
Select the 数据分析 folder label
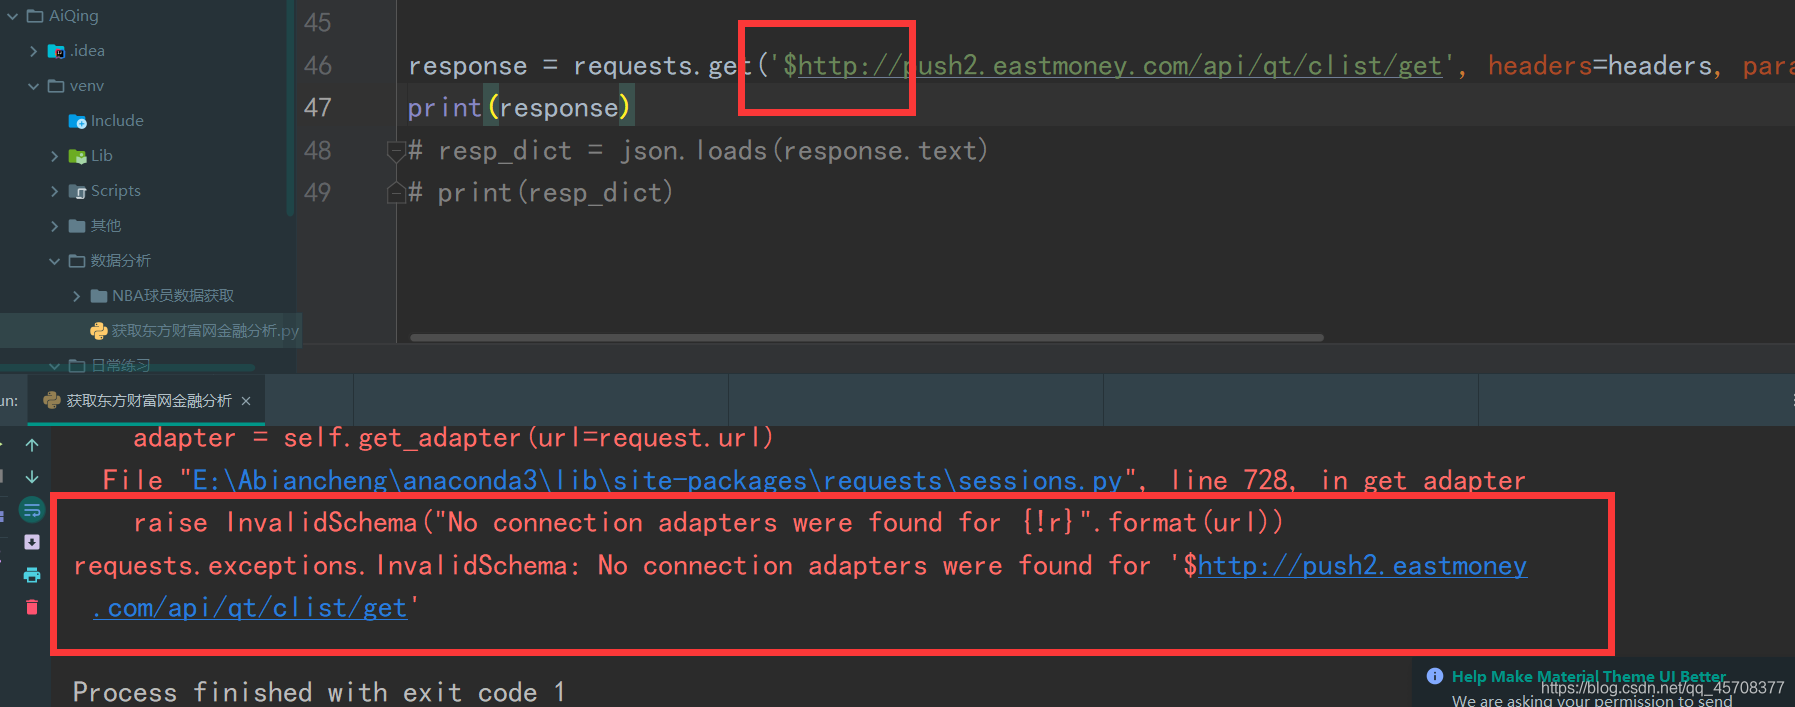[x=121, y=261]
